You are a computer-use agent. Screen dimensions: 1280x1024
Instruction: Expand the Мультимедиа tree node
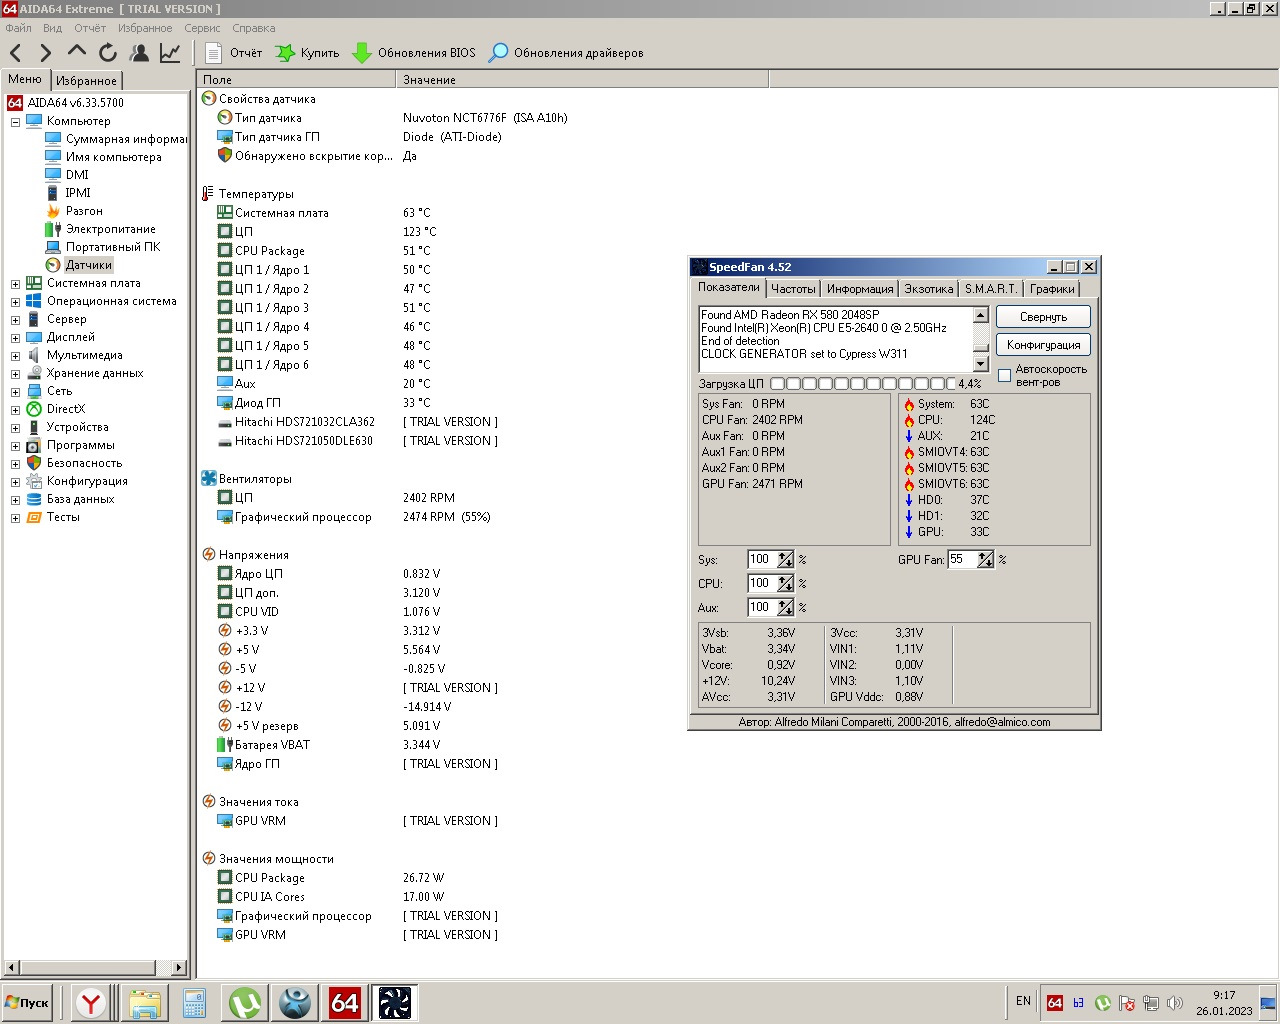click(15, 356)
